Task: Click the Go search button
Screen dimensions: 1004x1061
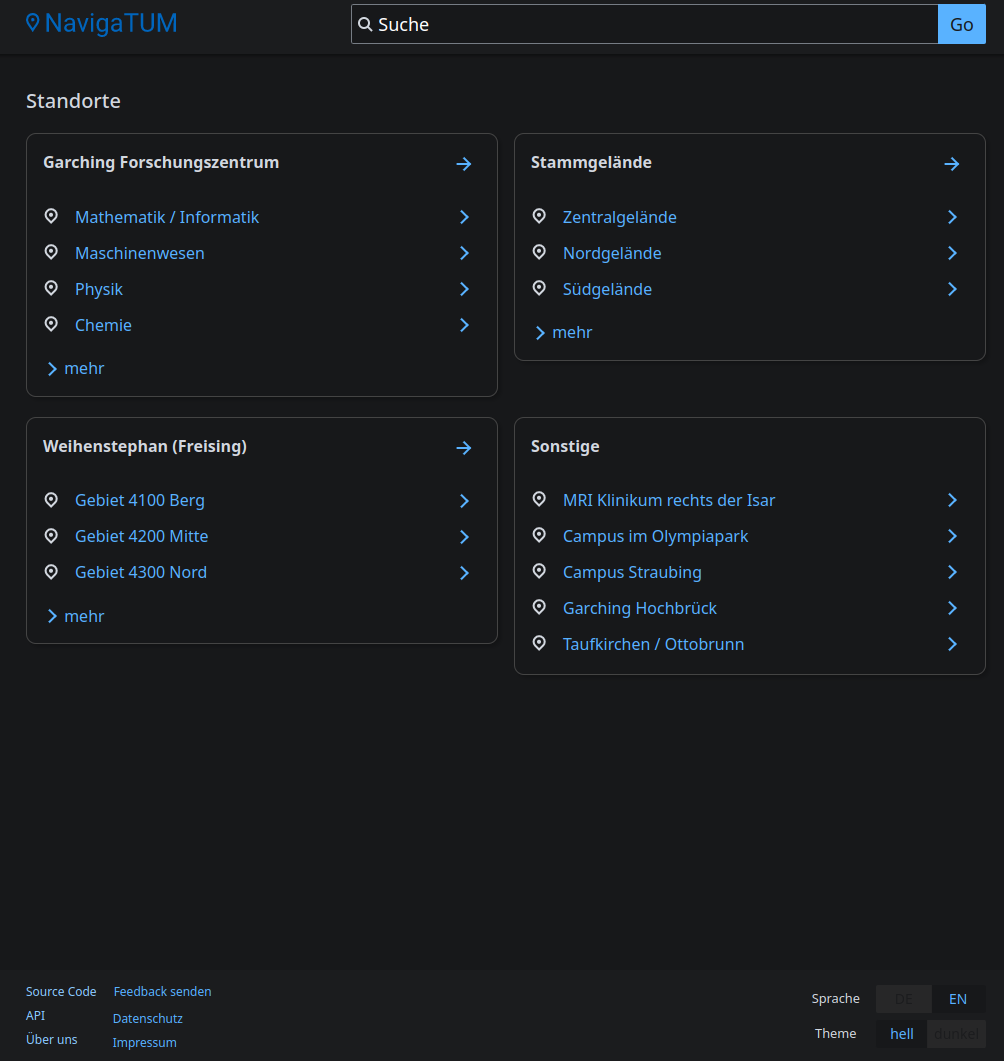Action: pos(961,24)
